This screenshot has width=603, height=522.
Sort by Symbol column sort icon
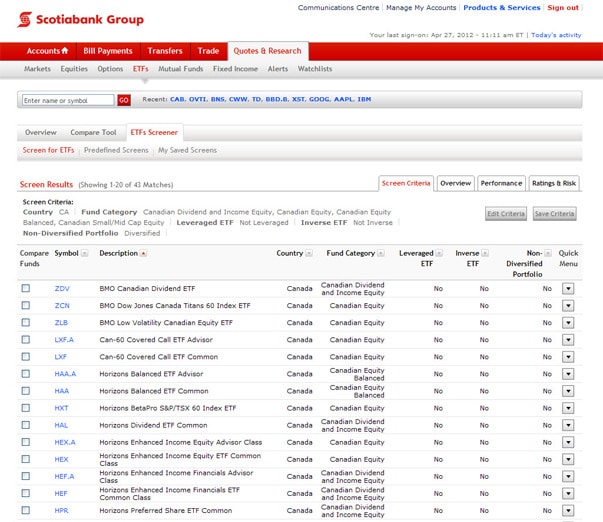tap(86, 254)
